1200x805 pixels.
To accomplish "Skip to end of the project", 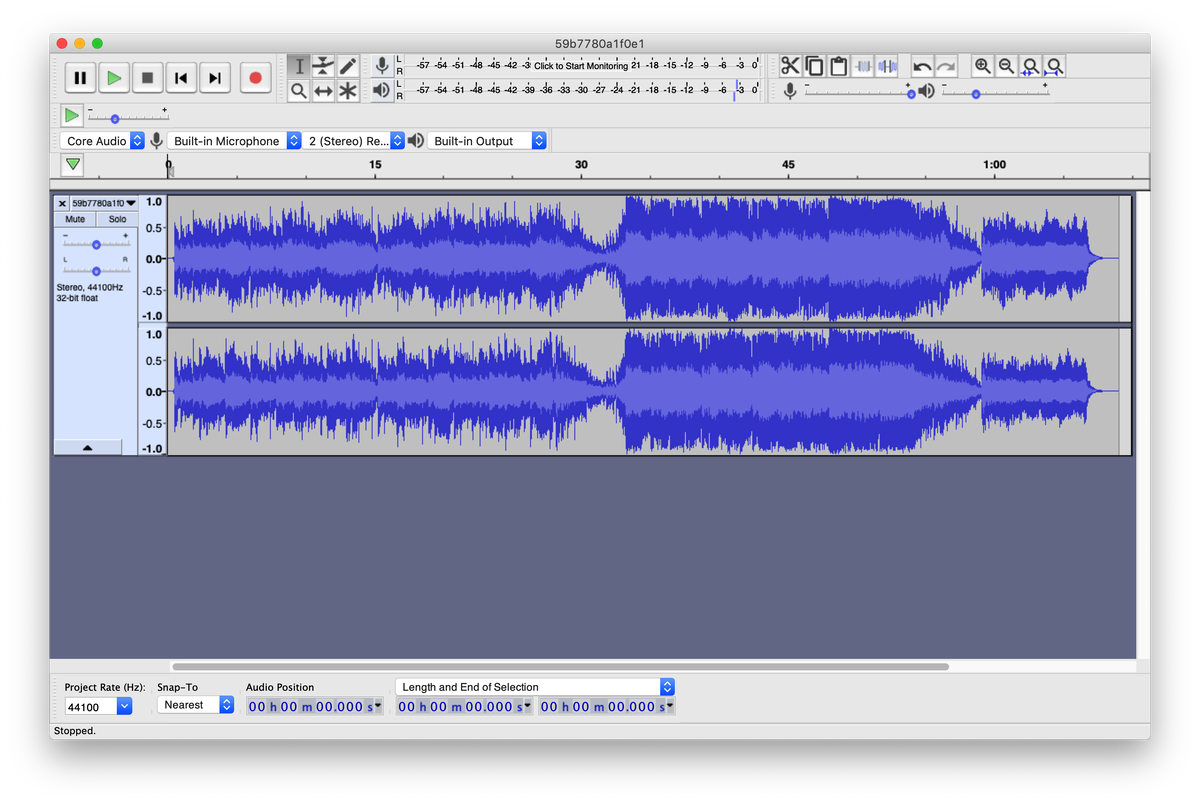I will [x=214, y=77].
